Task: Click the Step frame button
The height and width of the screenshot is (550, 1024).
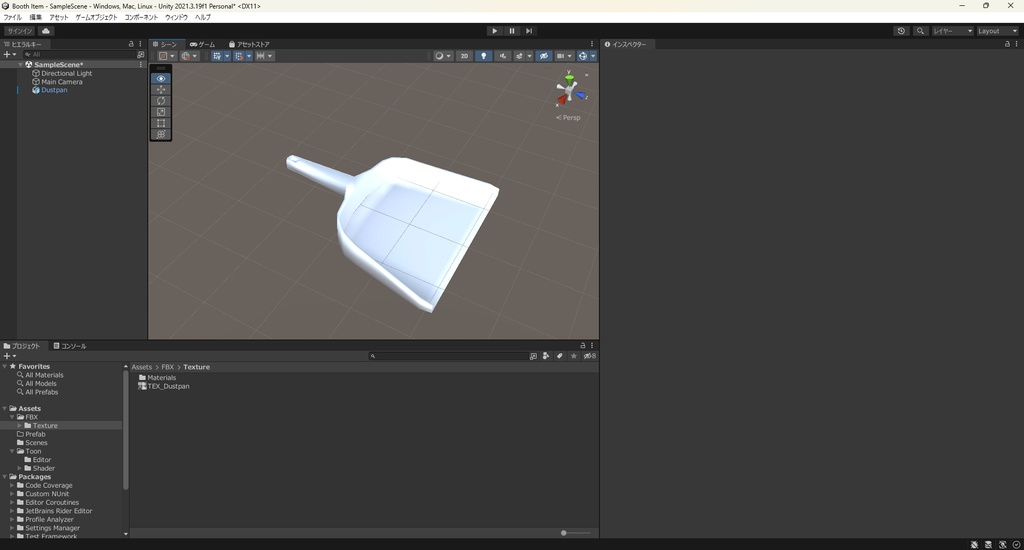Action: 529,31
